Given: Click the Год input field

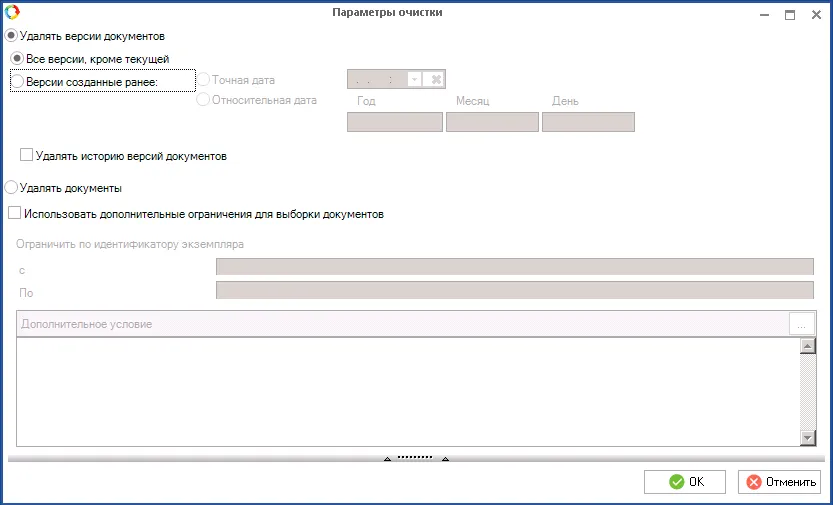Looking at the screenshot, I should pos(394,122).
